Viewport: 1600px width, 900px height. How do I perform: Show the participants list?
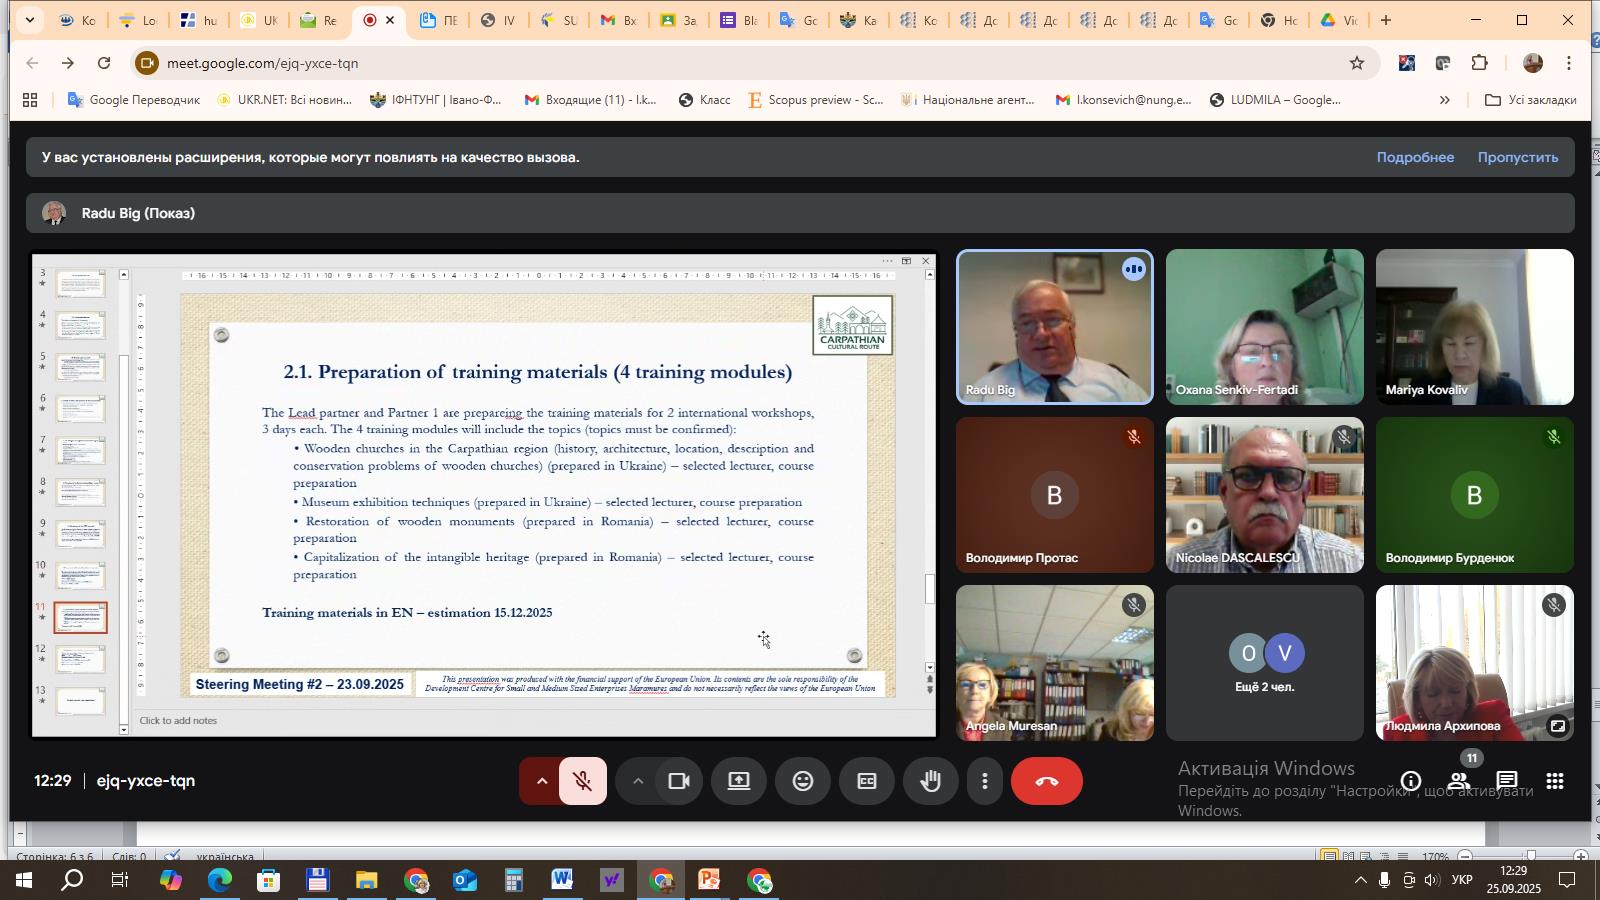[1459, 781]
